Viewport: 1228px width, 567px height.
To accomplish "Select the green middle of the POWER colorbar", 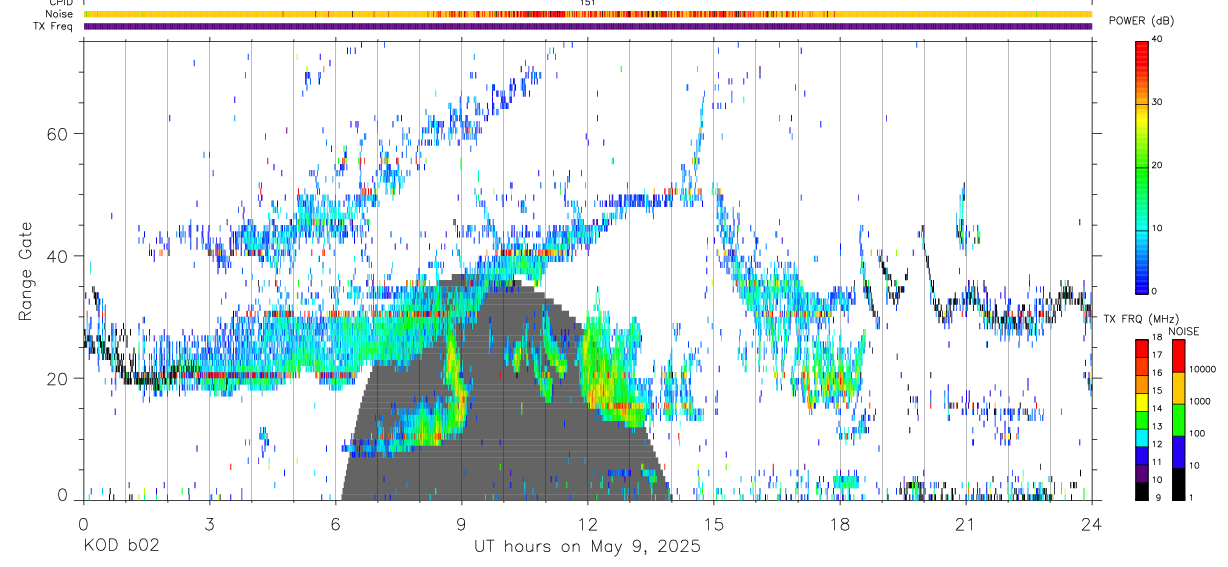I will click(x=1141, y=165).
